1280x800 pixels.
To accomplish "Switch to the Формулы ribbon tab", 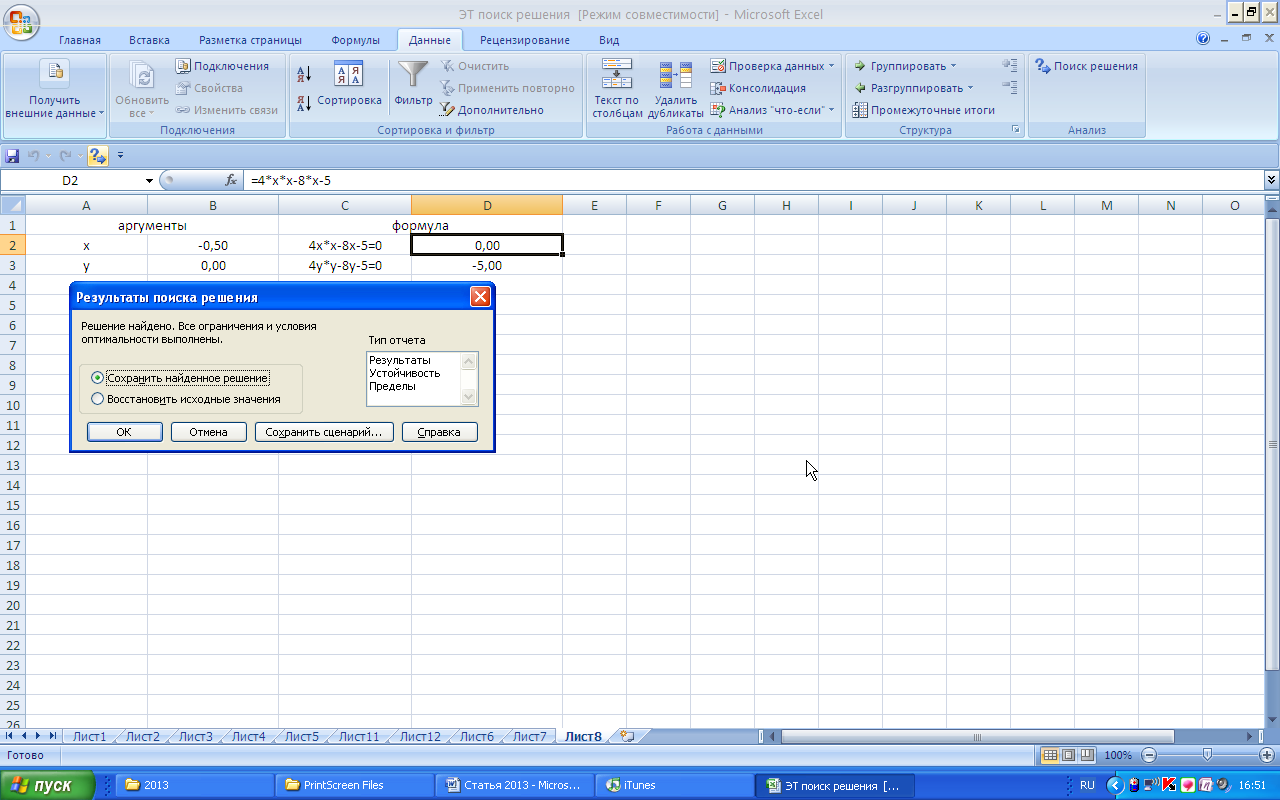I will [355, 40].
